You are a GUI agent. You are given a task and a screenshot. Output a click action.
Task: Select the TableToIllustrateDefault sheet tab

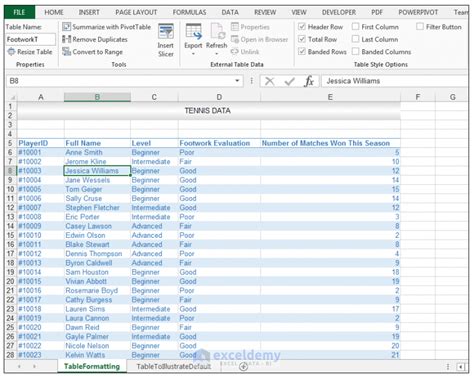coord(174,366)
